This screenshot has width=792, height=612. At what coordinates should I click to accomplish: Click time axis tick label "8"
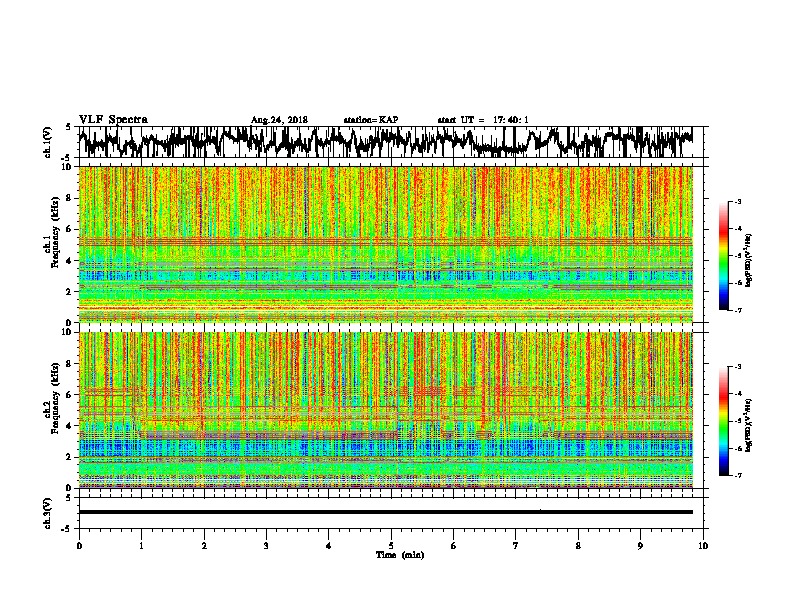click(578, 546)
